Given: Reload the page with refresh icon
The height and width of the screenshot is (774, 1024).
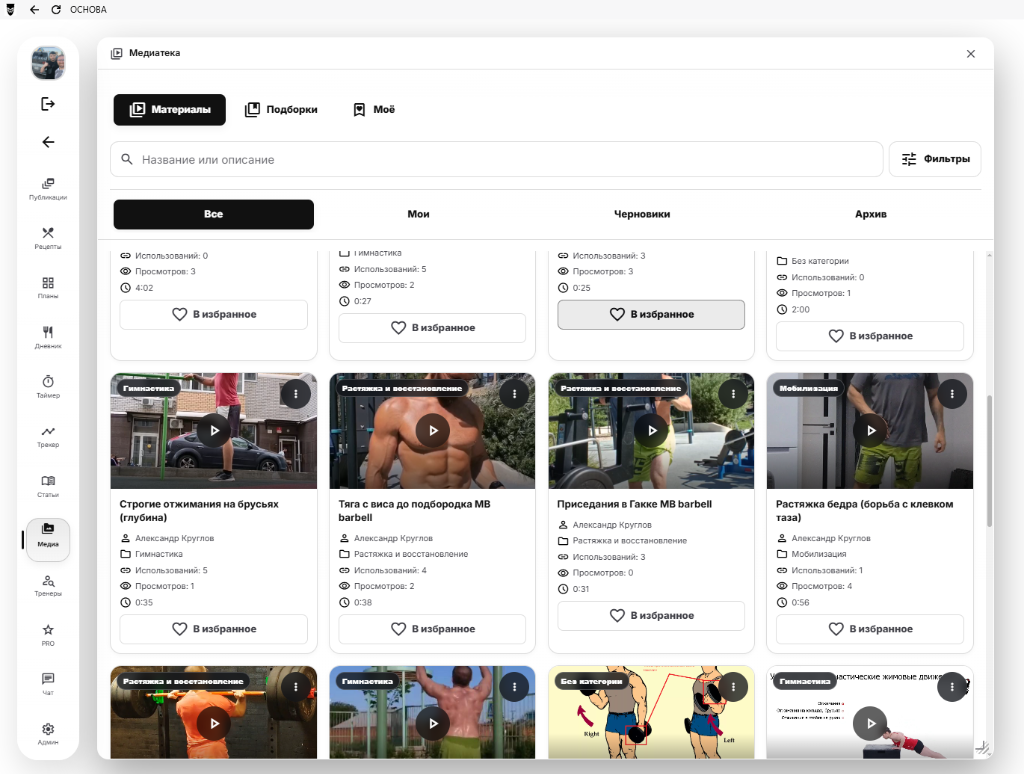Looking at the screenshot, I should click(56, 9).
